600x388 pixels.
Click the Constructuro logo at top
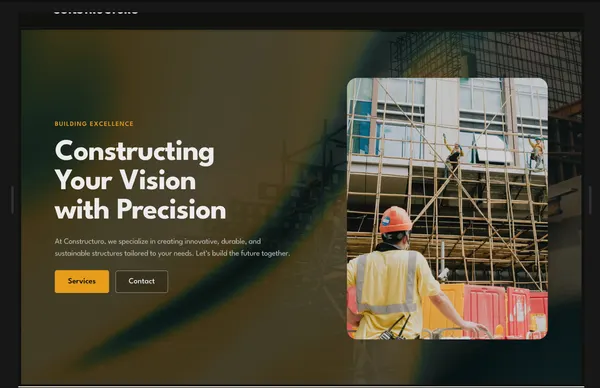click(96, 11)
